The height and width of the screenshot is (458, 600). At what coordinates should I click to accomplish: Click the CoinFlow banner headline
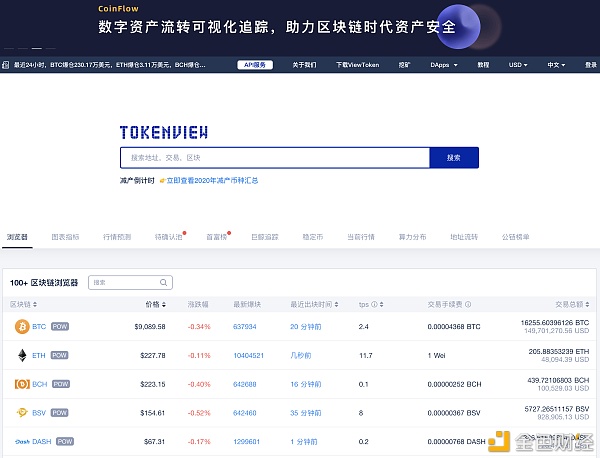click(277, 27)
